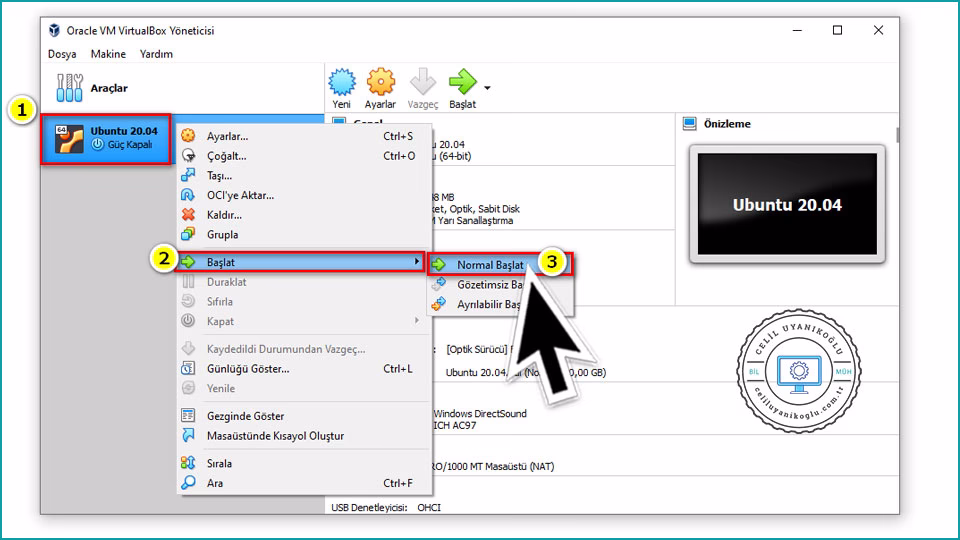Viewport: 960px width, 540px height.
Task: Click the Normal Başlat green arrow icon
Action: point(438,264)
